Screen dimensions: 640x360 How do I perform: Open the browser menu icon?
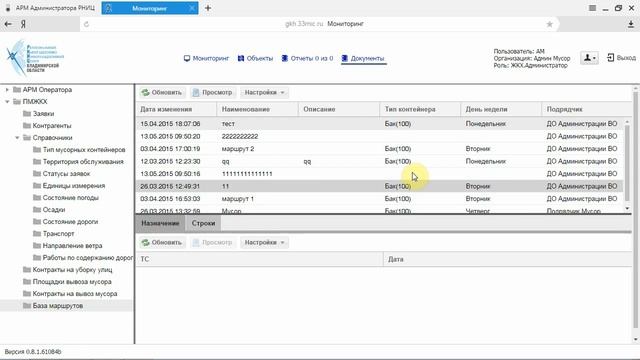[592, 8]
